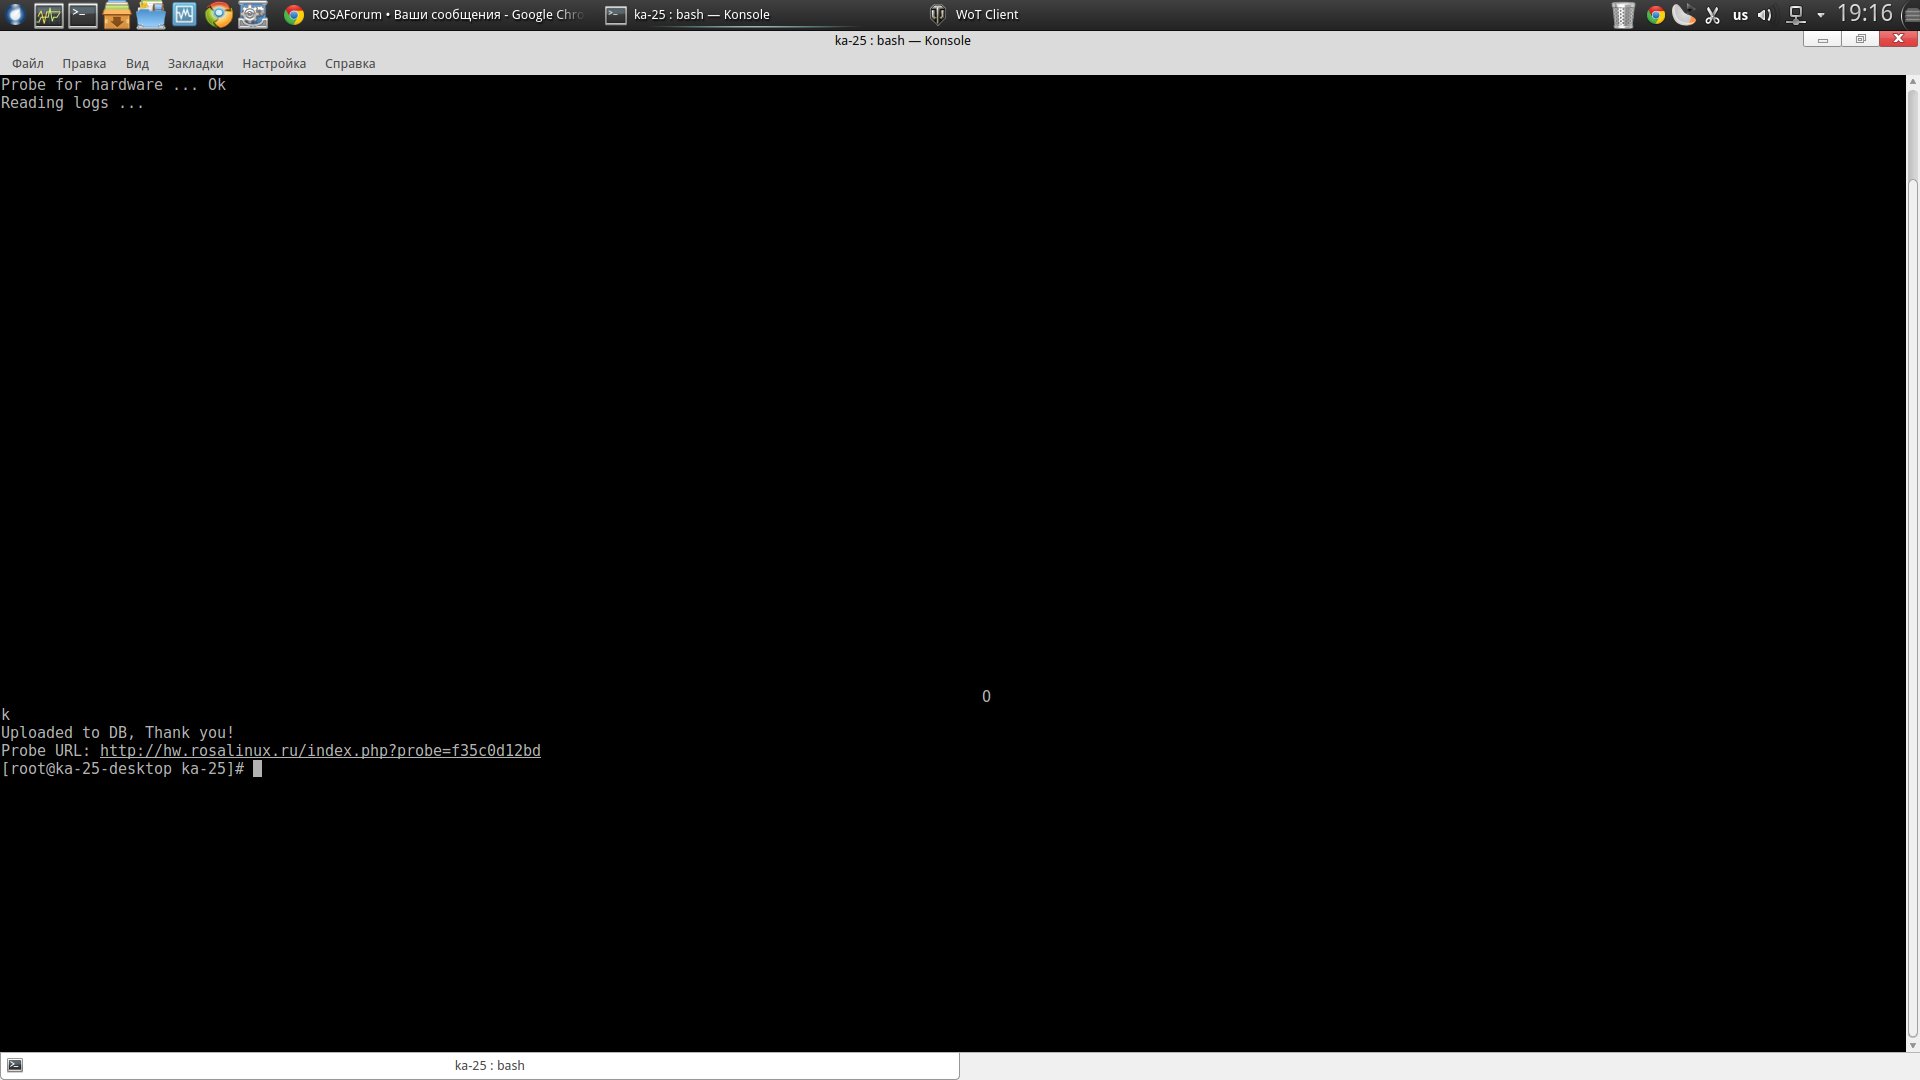Launch the system monitor graph icon
The height and width of the screenshot is (1080, 1920).
pyautogui.click(x=48, y=14)
